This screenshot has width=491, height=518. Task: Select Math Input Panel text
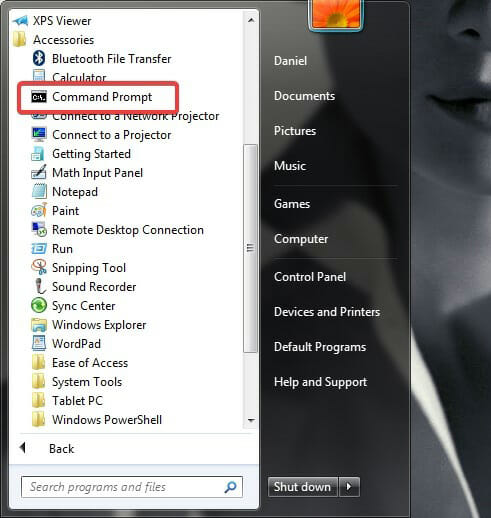97,173
